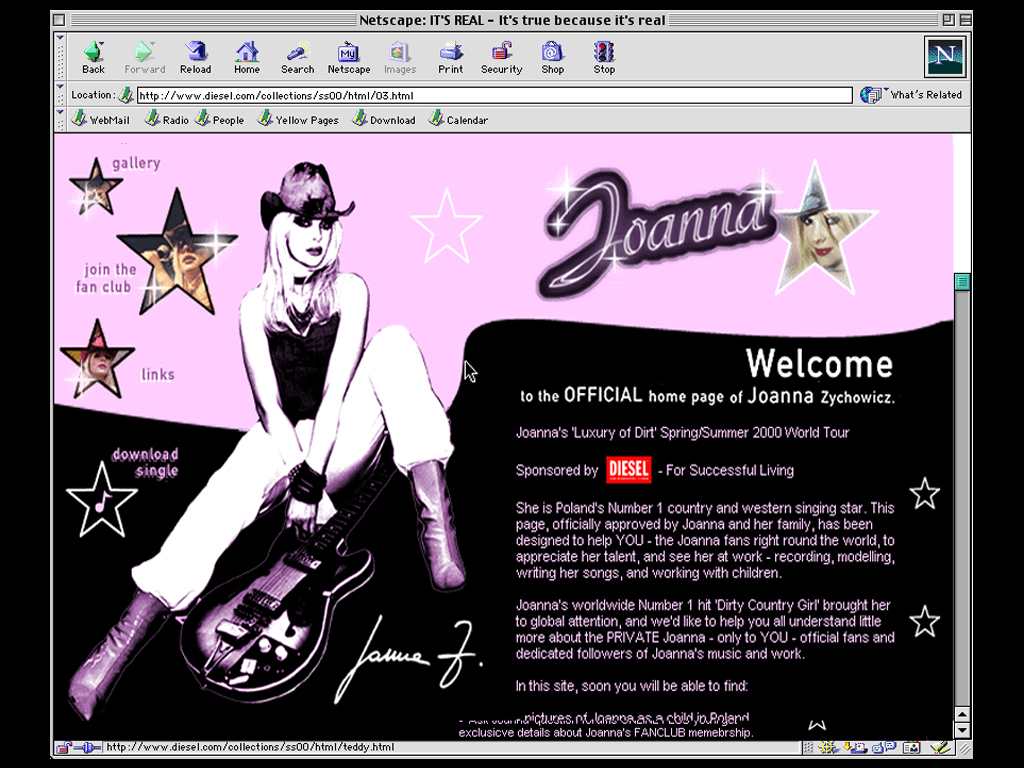Collapse the personal toolbar handle

point(60,120)
